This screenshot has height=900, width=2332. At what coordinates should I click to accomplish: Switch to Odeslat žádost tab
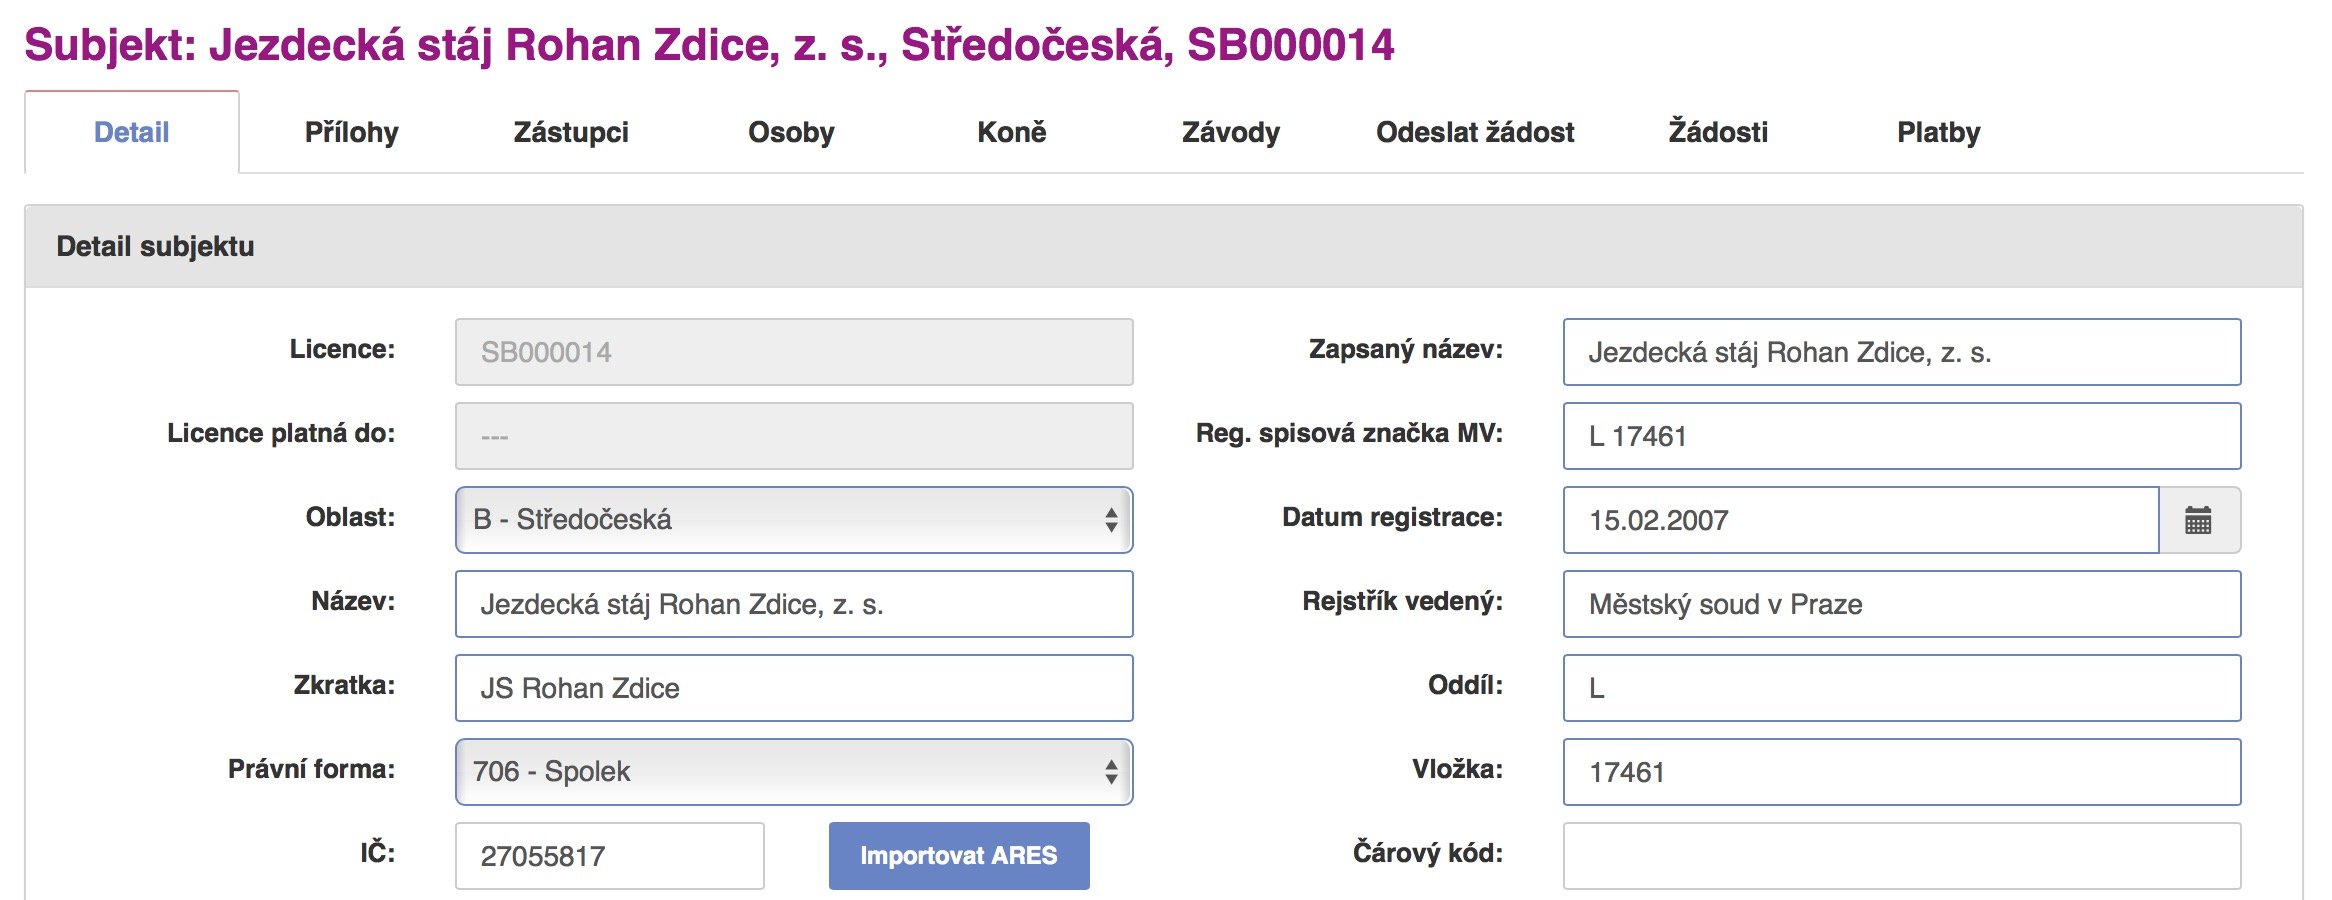coord(1475,132)
